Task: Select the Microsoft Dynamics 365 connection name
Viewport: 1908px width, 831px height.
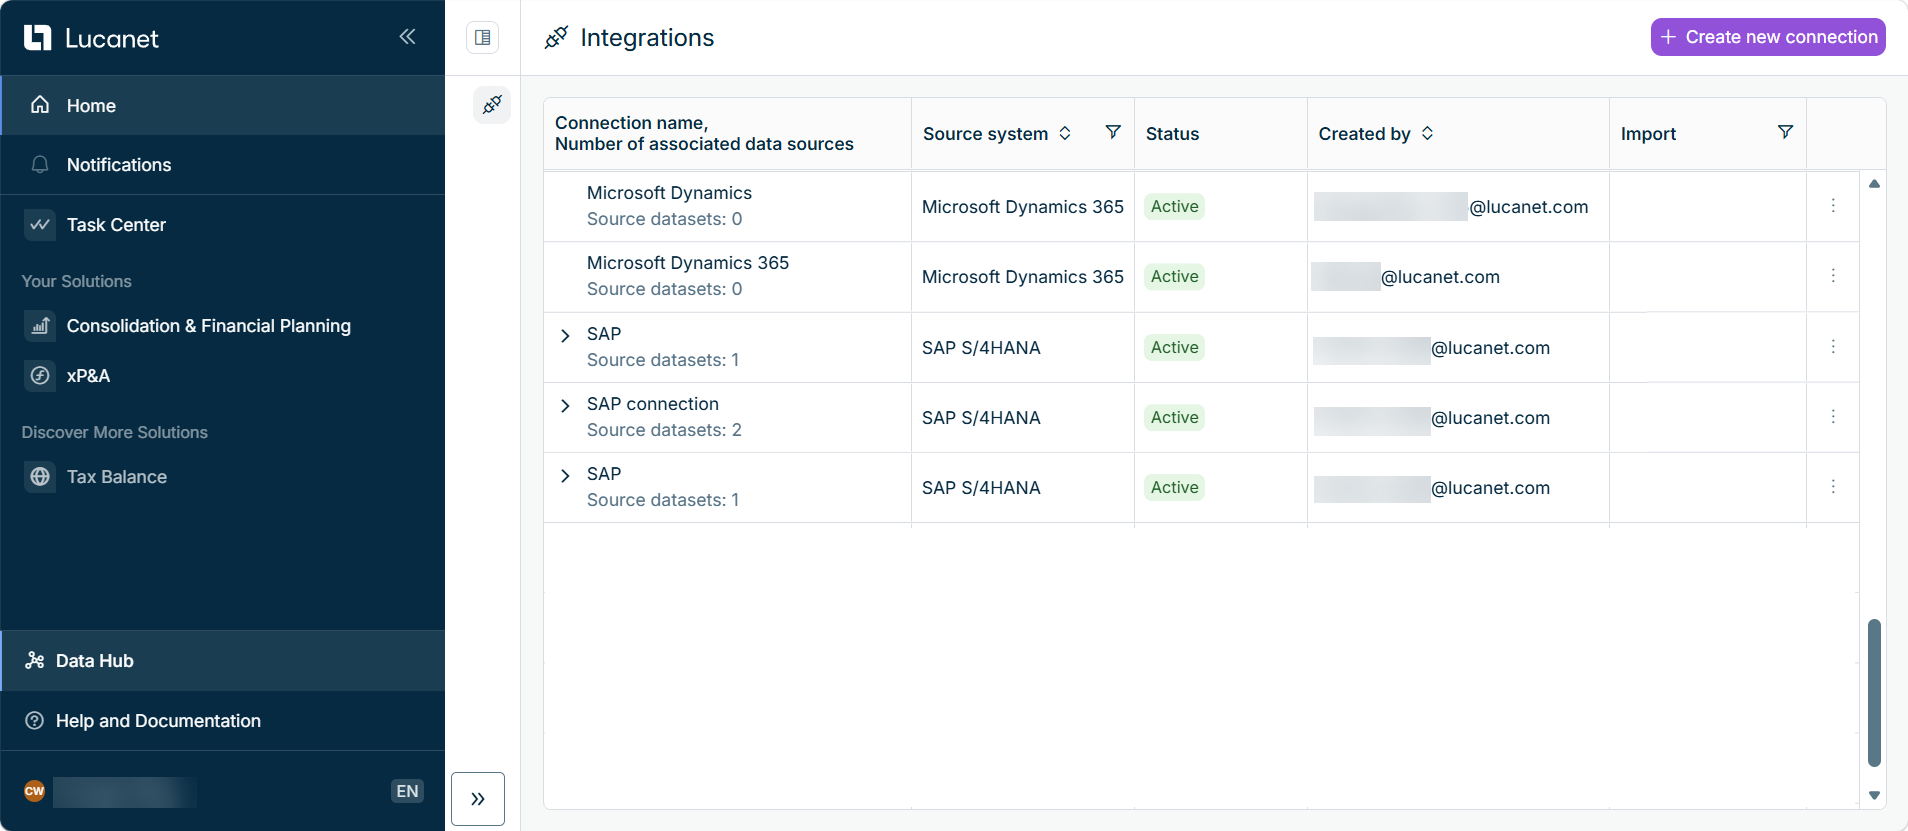Action: [688, 263]
